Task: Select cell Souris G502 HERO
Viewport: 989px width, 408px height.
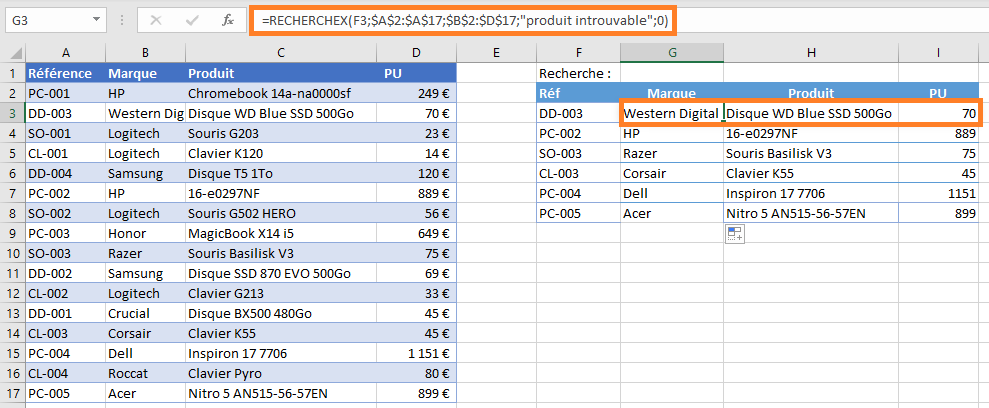Action: (x=281, y=214)
